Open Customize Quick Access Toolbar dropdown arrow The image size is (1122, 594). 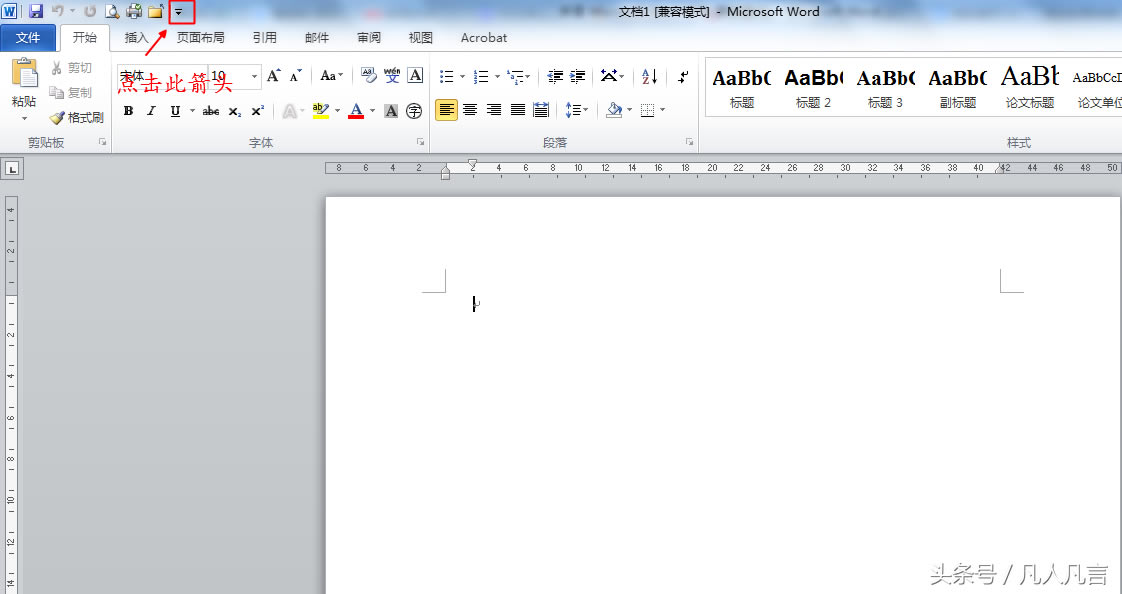pos(179,12)
